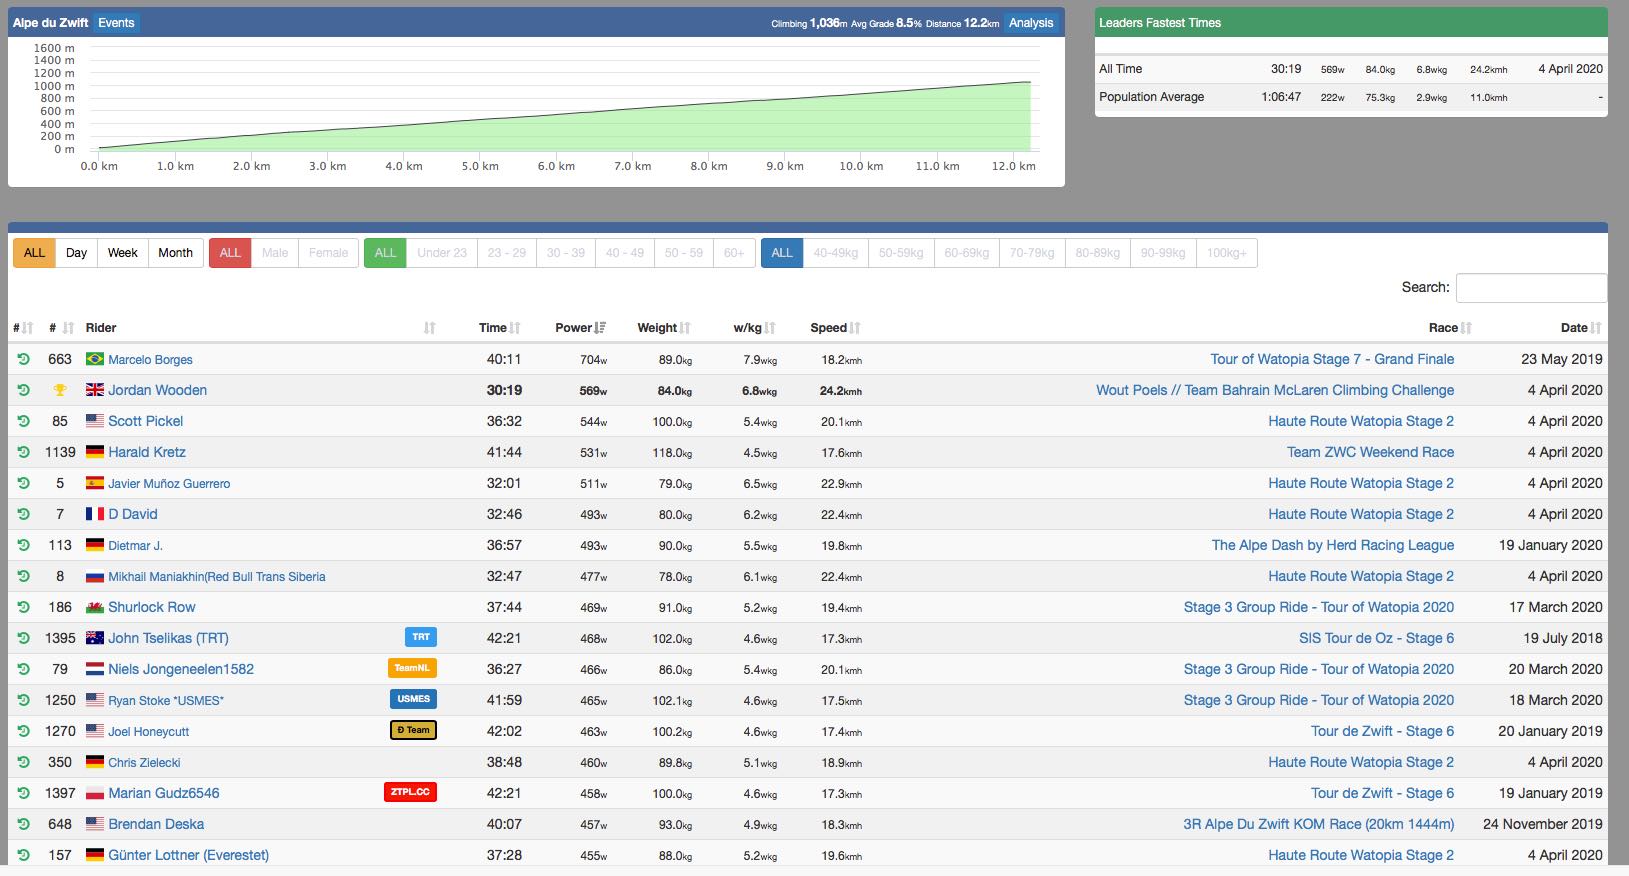Viewport: 1629px width, 876px height.
Task: Filter by 40 - 49 age group
Action: [625, 253]
